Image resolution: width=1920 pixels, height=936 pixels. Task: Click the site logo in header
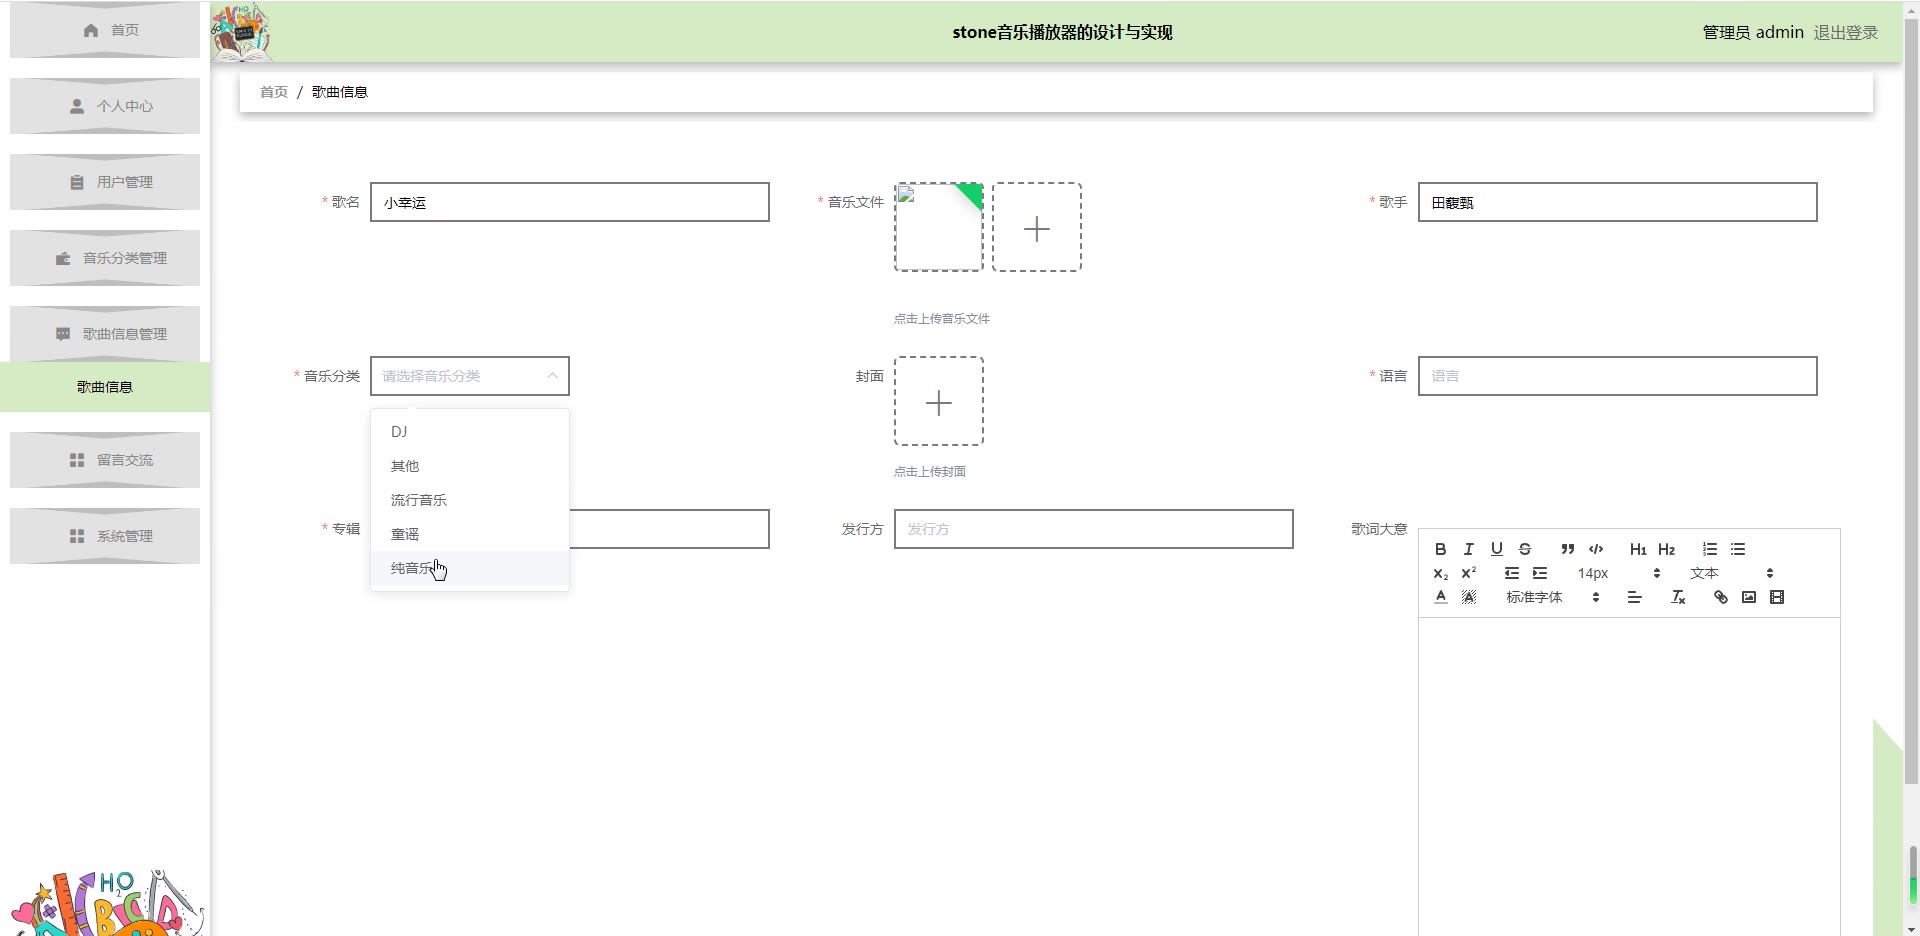[241, 32]
